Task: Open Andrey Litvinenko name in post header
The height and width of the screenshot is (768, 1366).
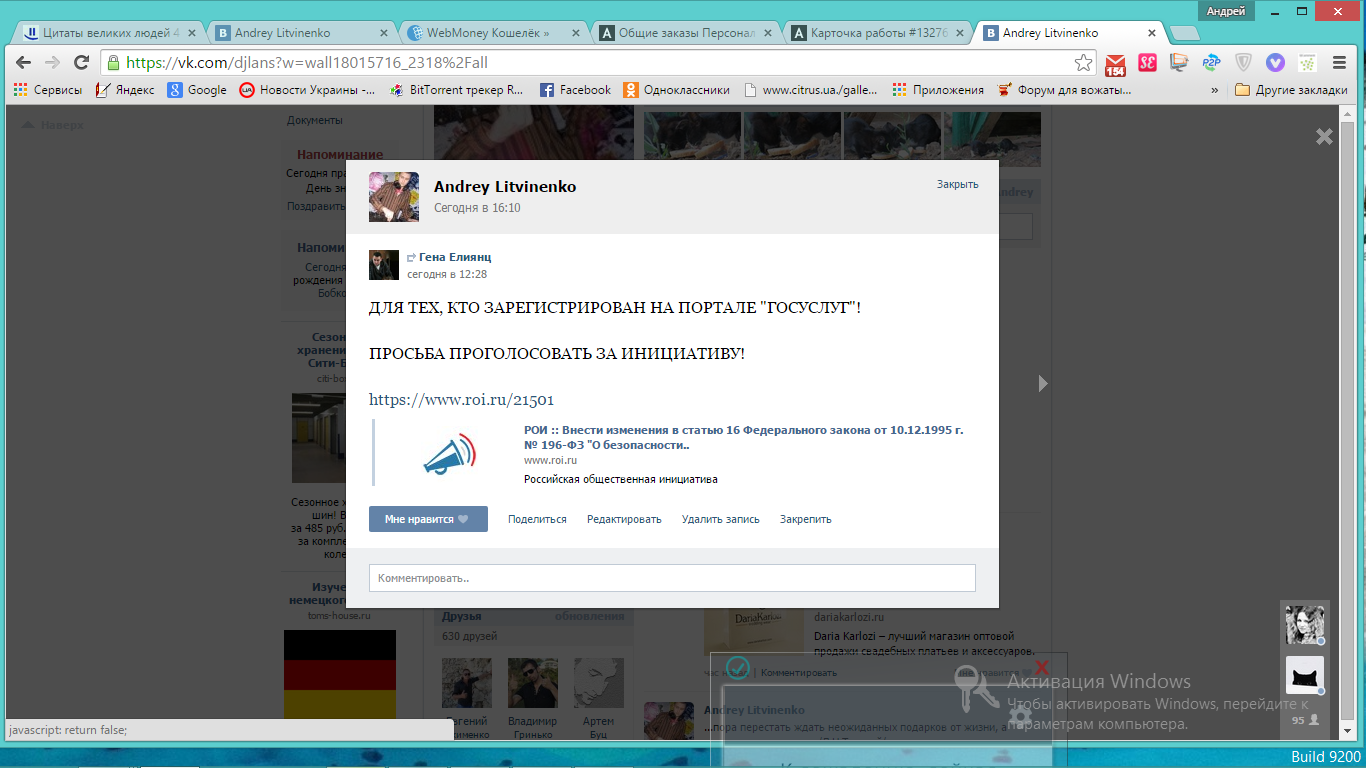Action: (x=505, y=187)
